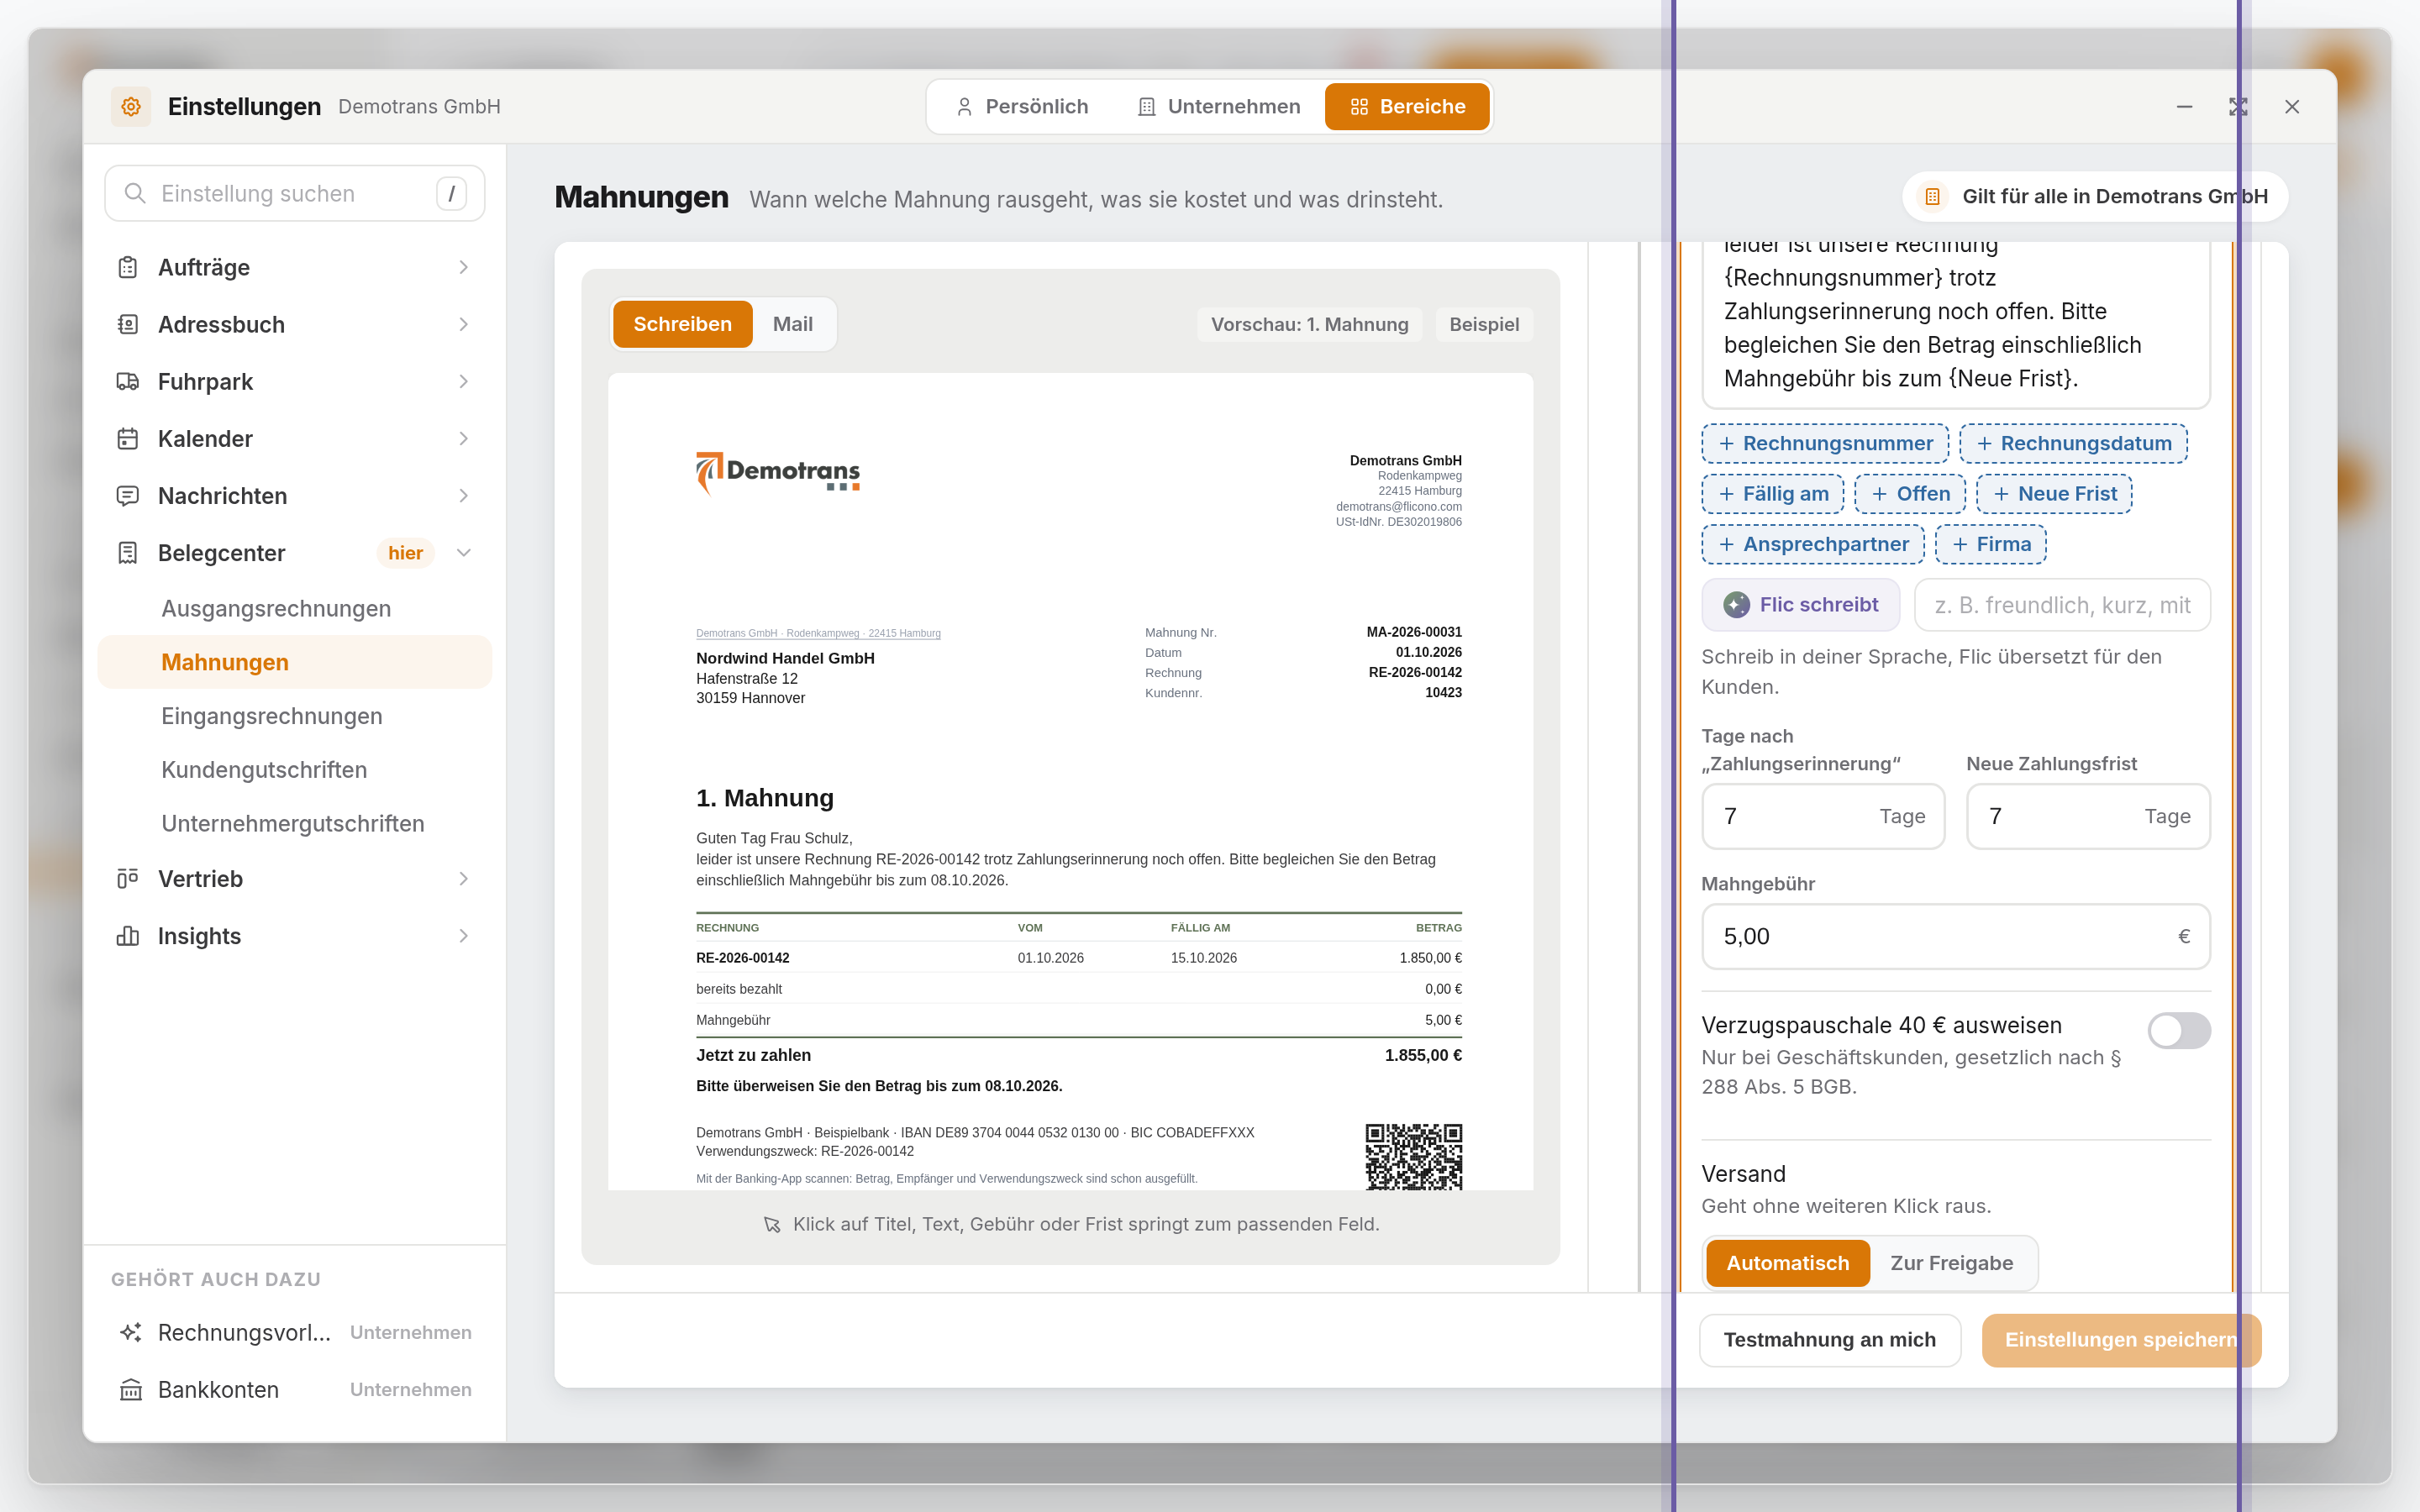Expand the Kalender section chevron
Screen dimensions: 2420x1512
[464, 438]
